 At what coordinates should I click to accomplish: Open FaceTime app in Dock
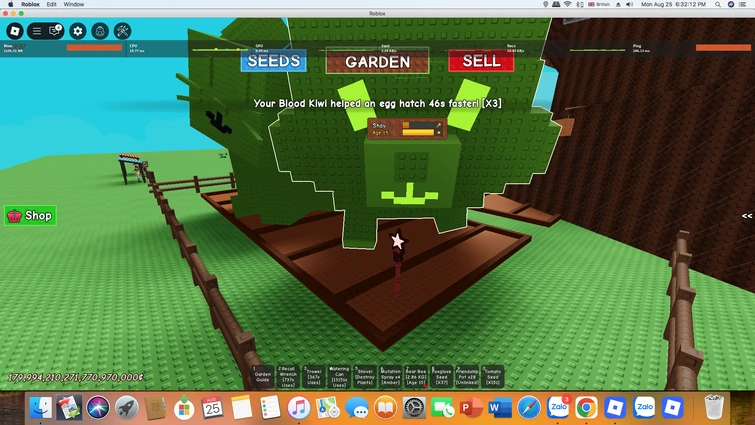point(443,408)
